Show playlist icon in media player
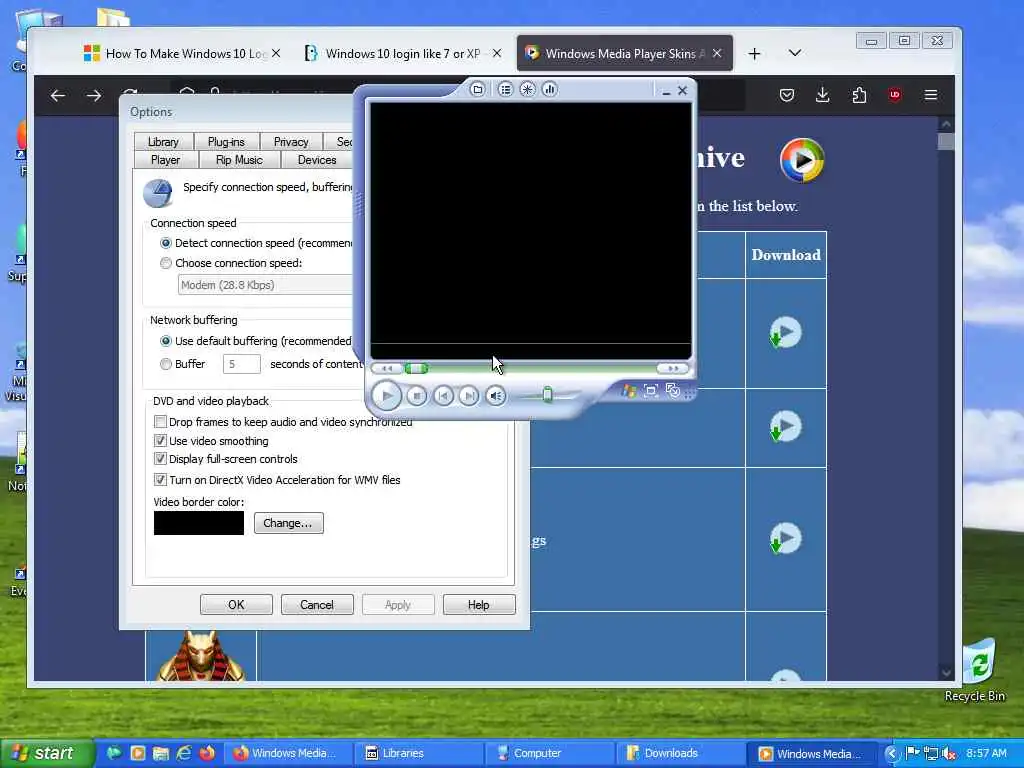 click(x=505, y=89)
